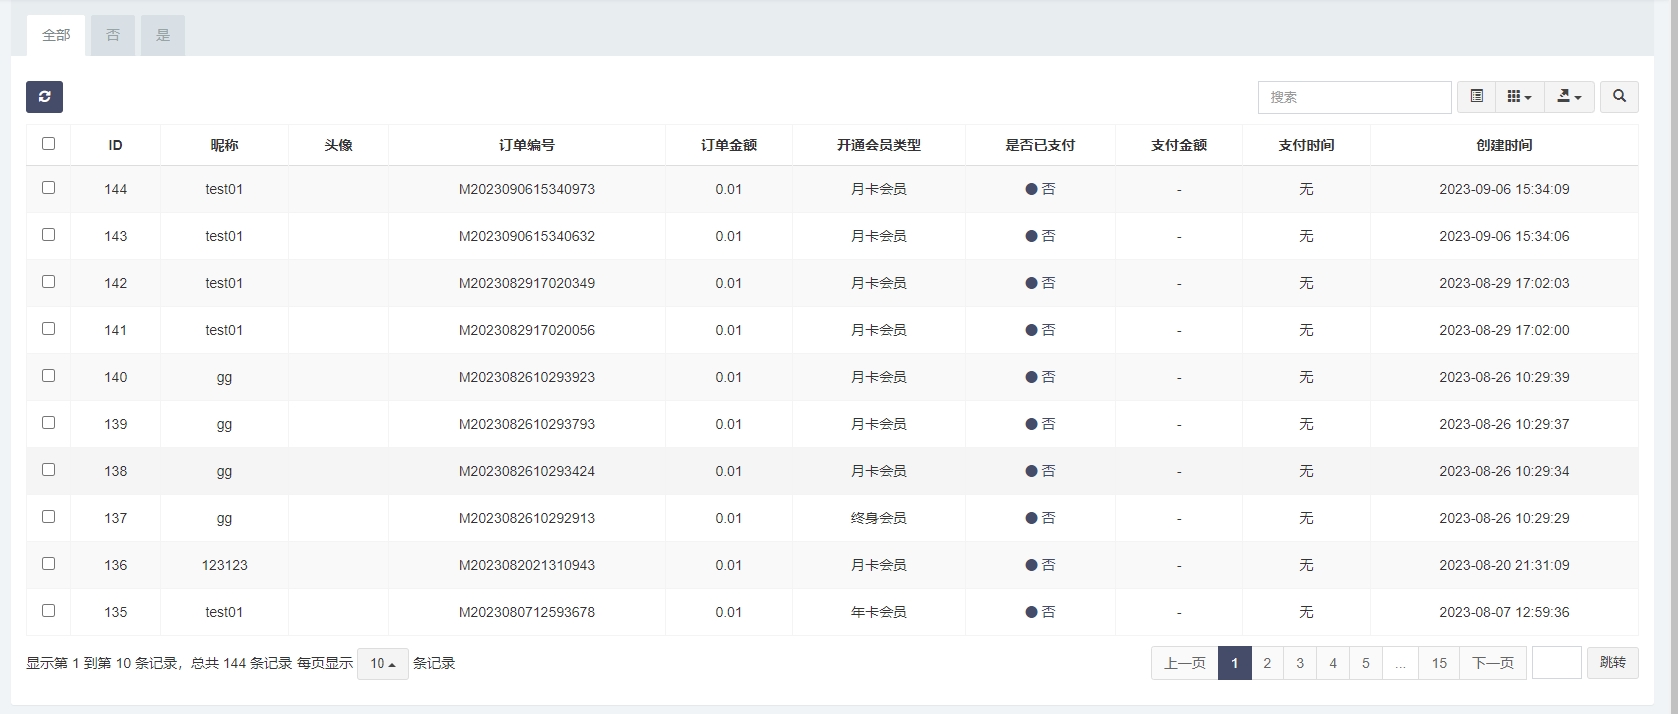The width and height of the screenshot is (1678, 714).
Task: Go to page 15 in pagination
Action: tap(1439, 663)
